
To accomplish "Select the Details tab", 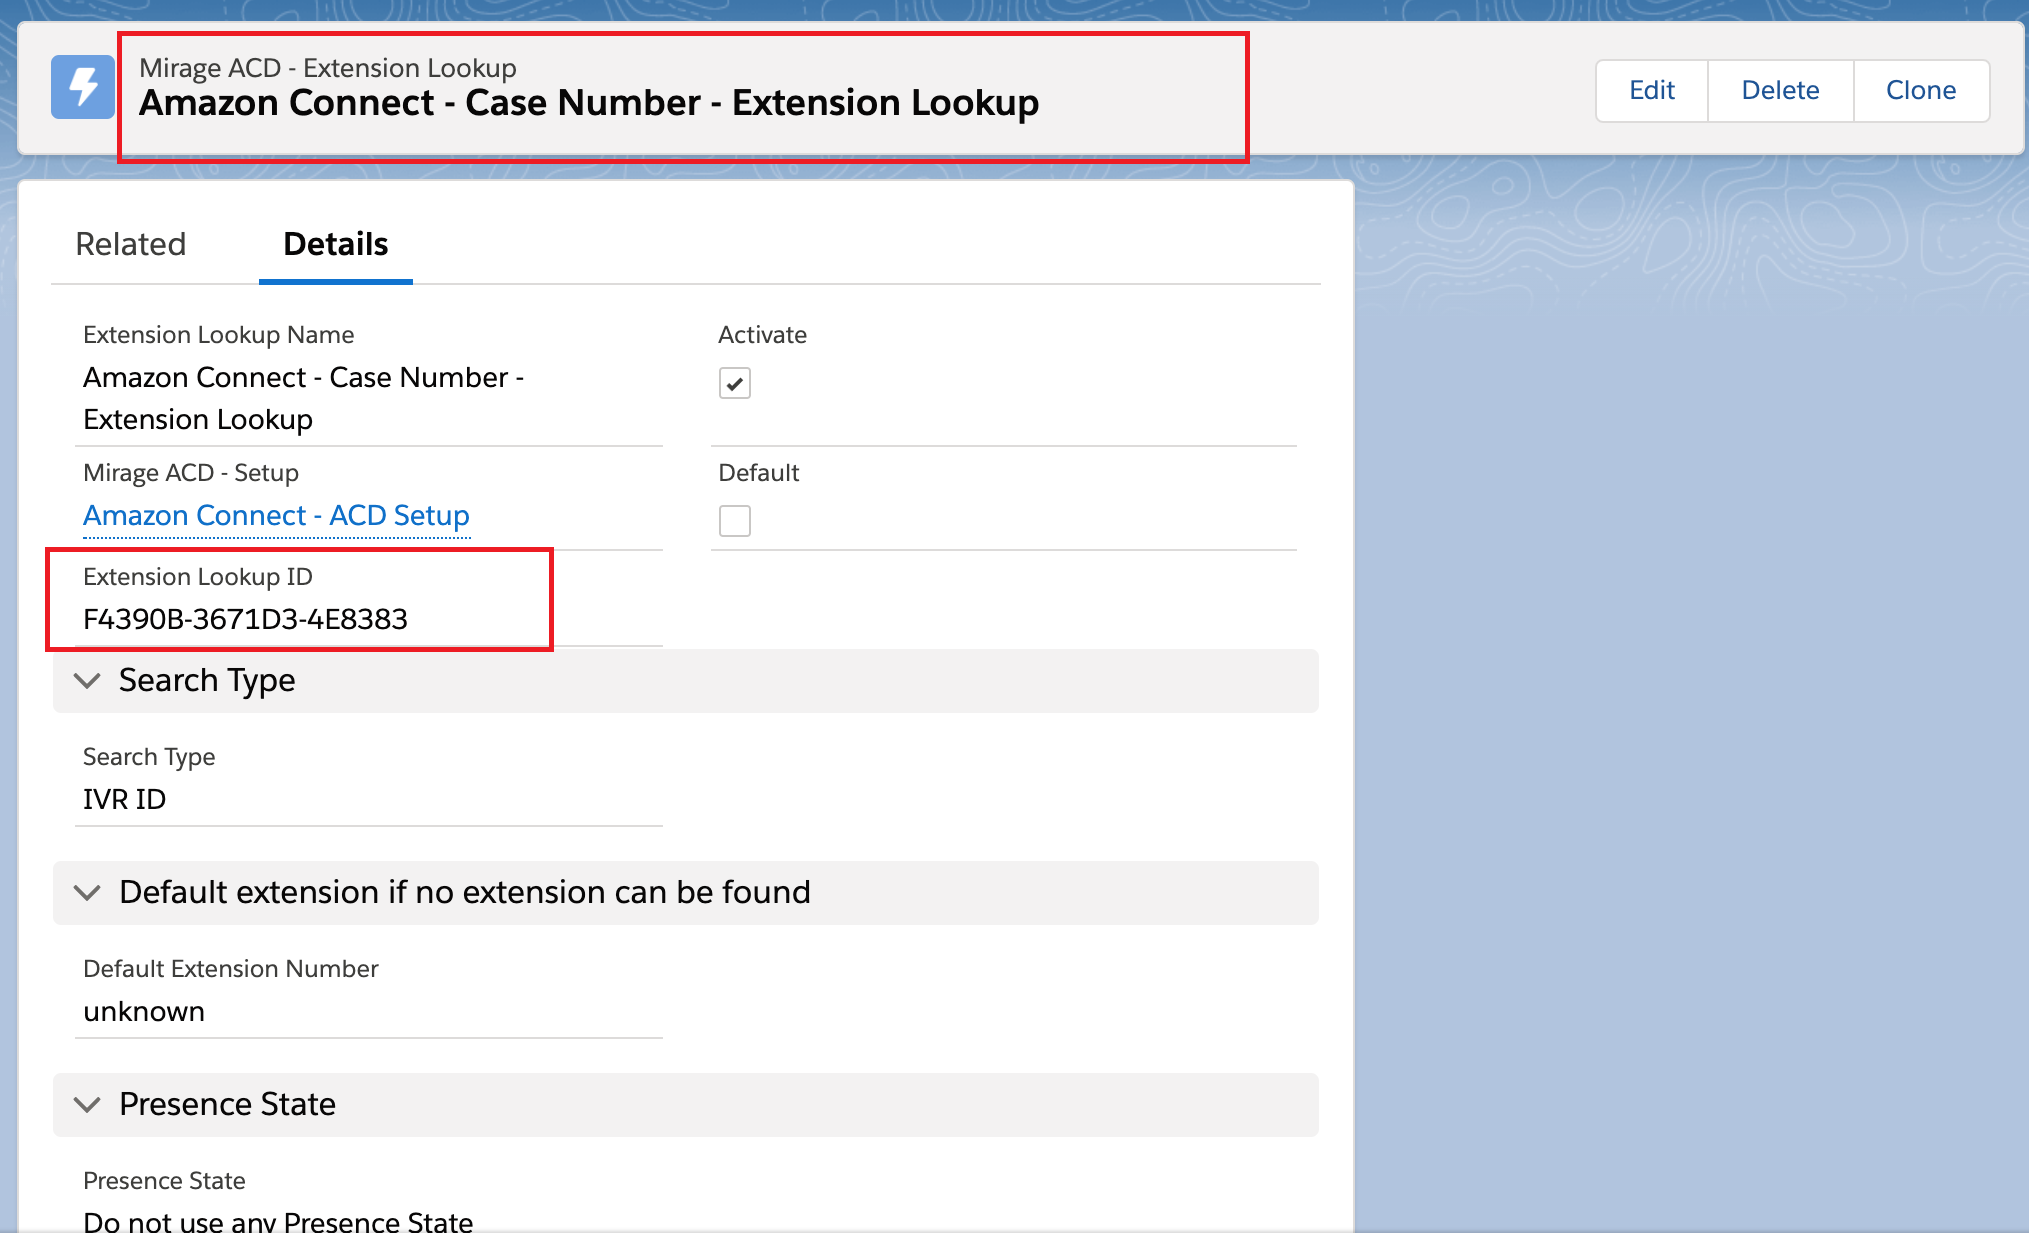I will pos(336,244).
